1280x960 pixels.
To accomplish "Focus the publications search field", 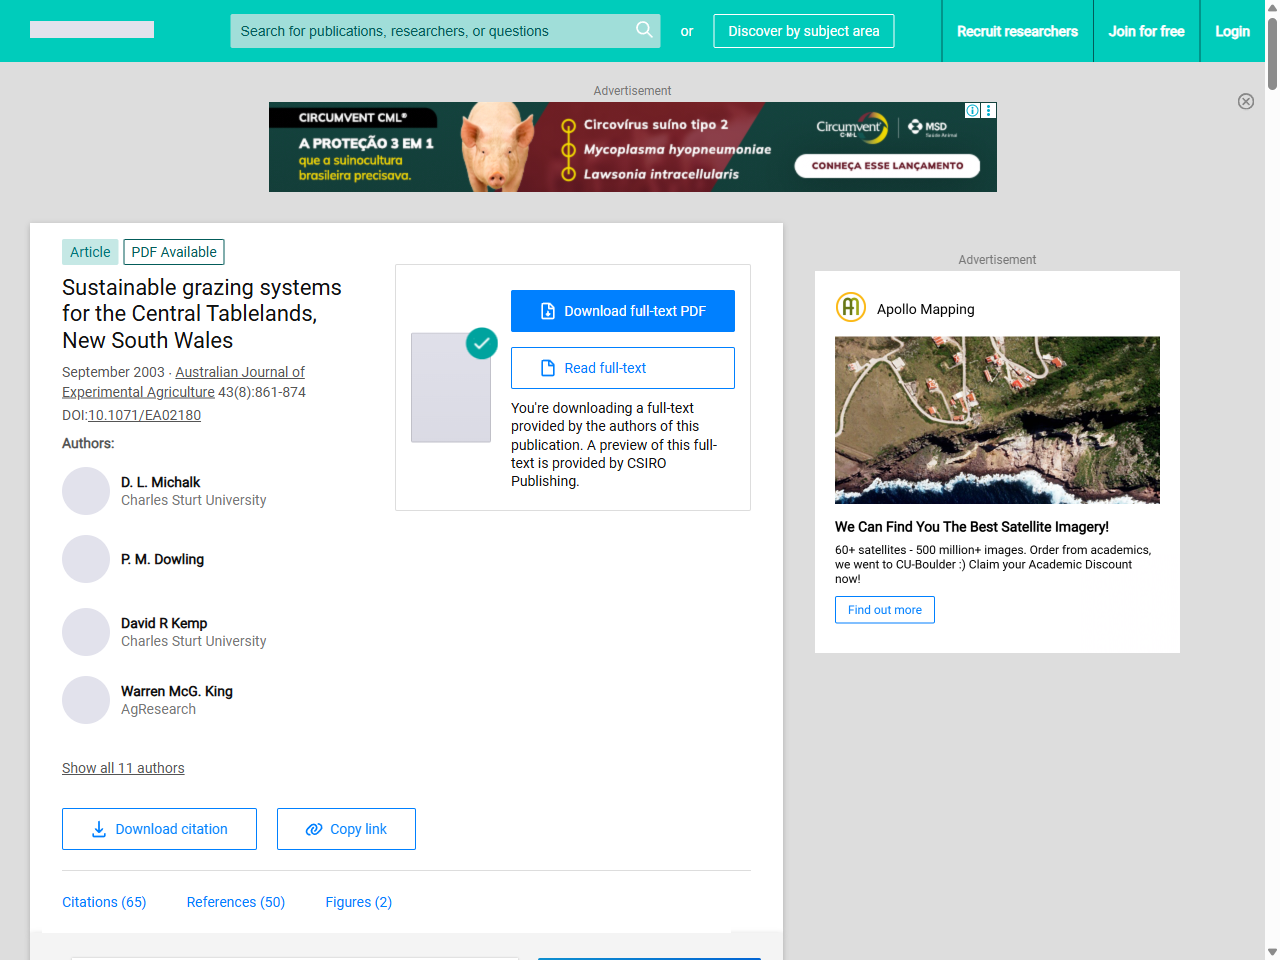I will [430, 31].
